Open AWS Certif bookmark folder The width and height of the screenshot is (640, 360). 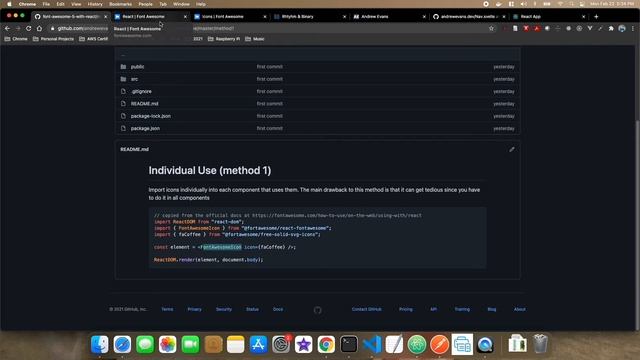coord(93,39)
